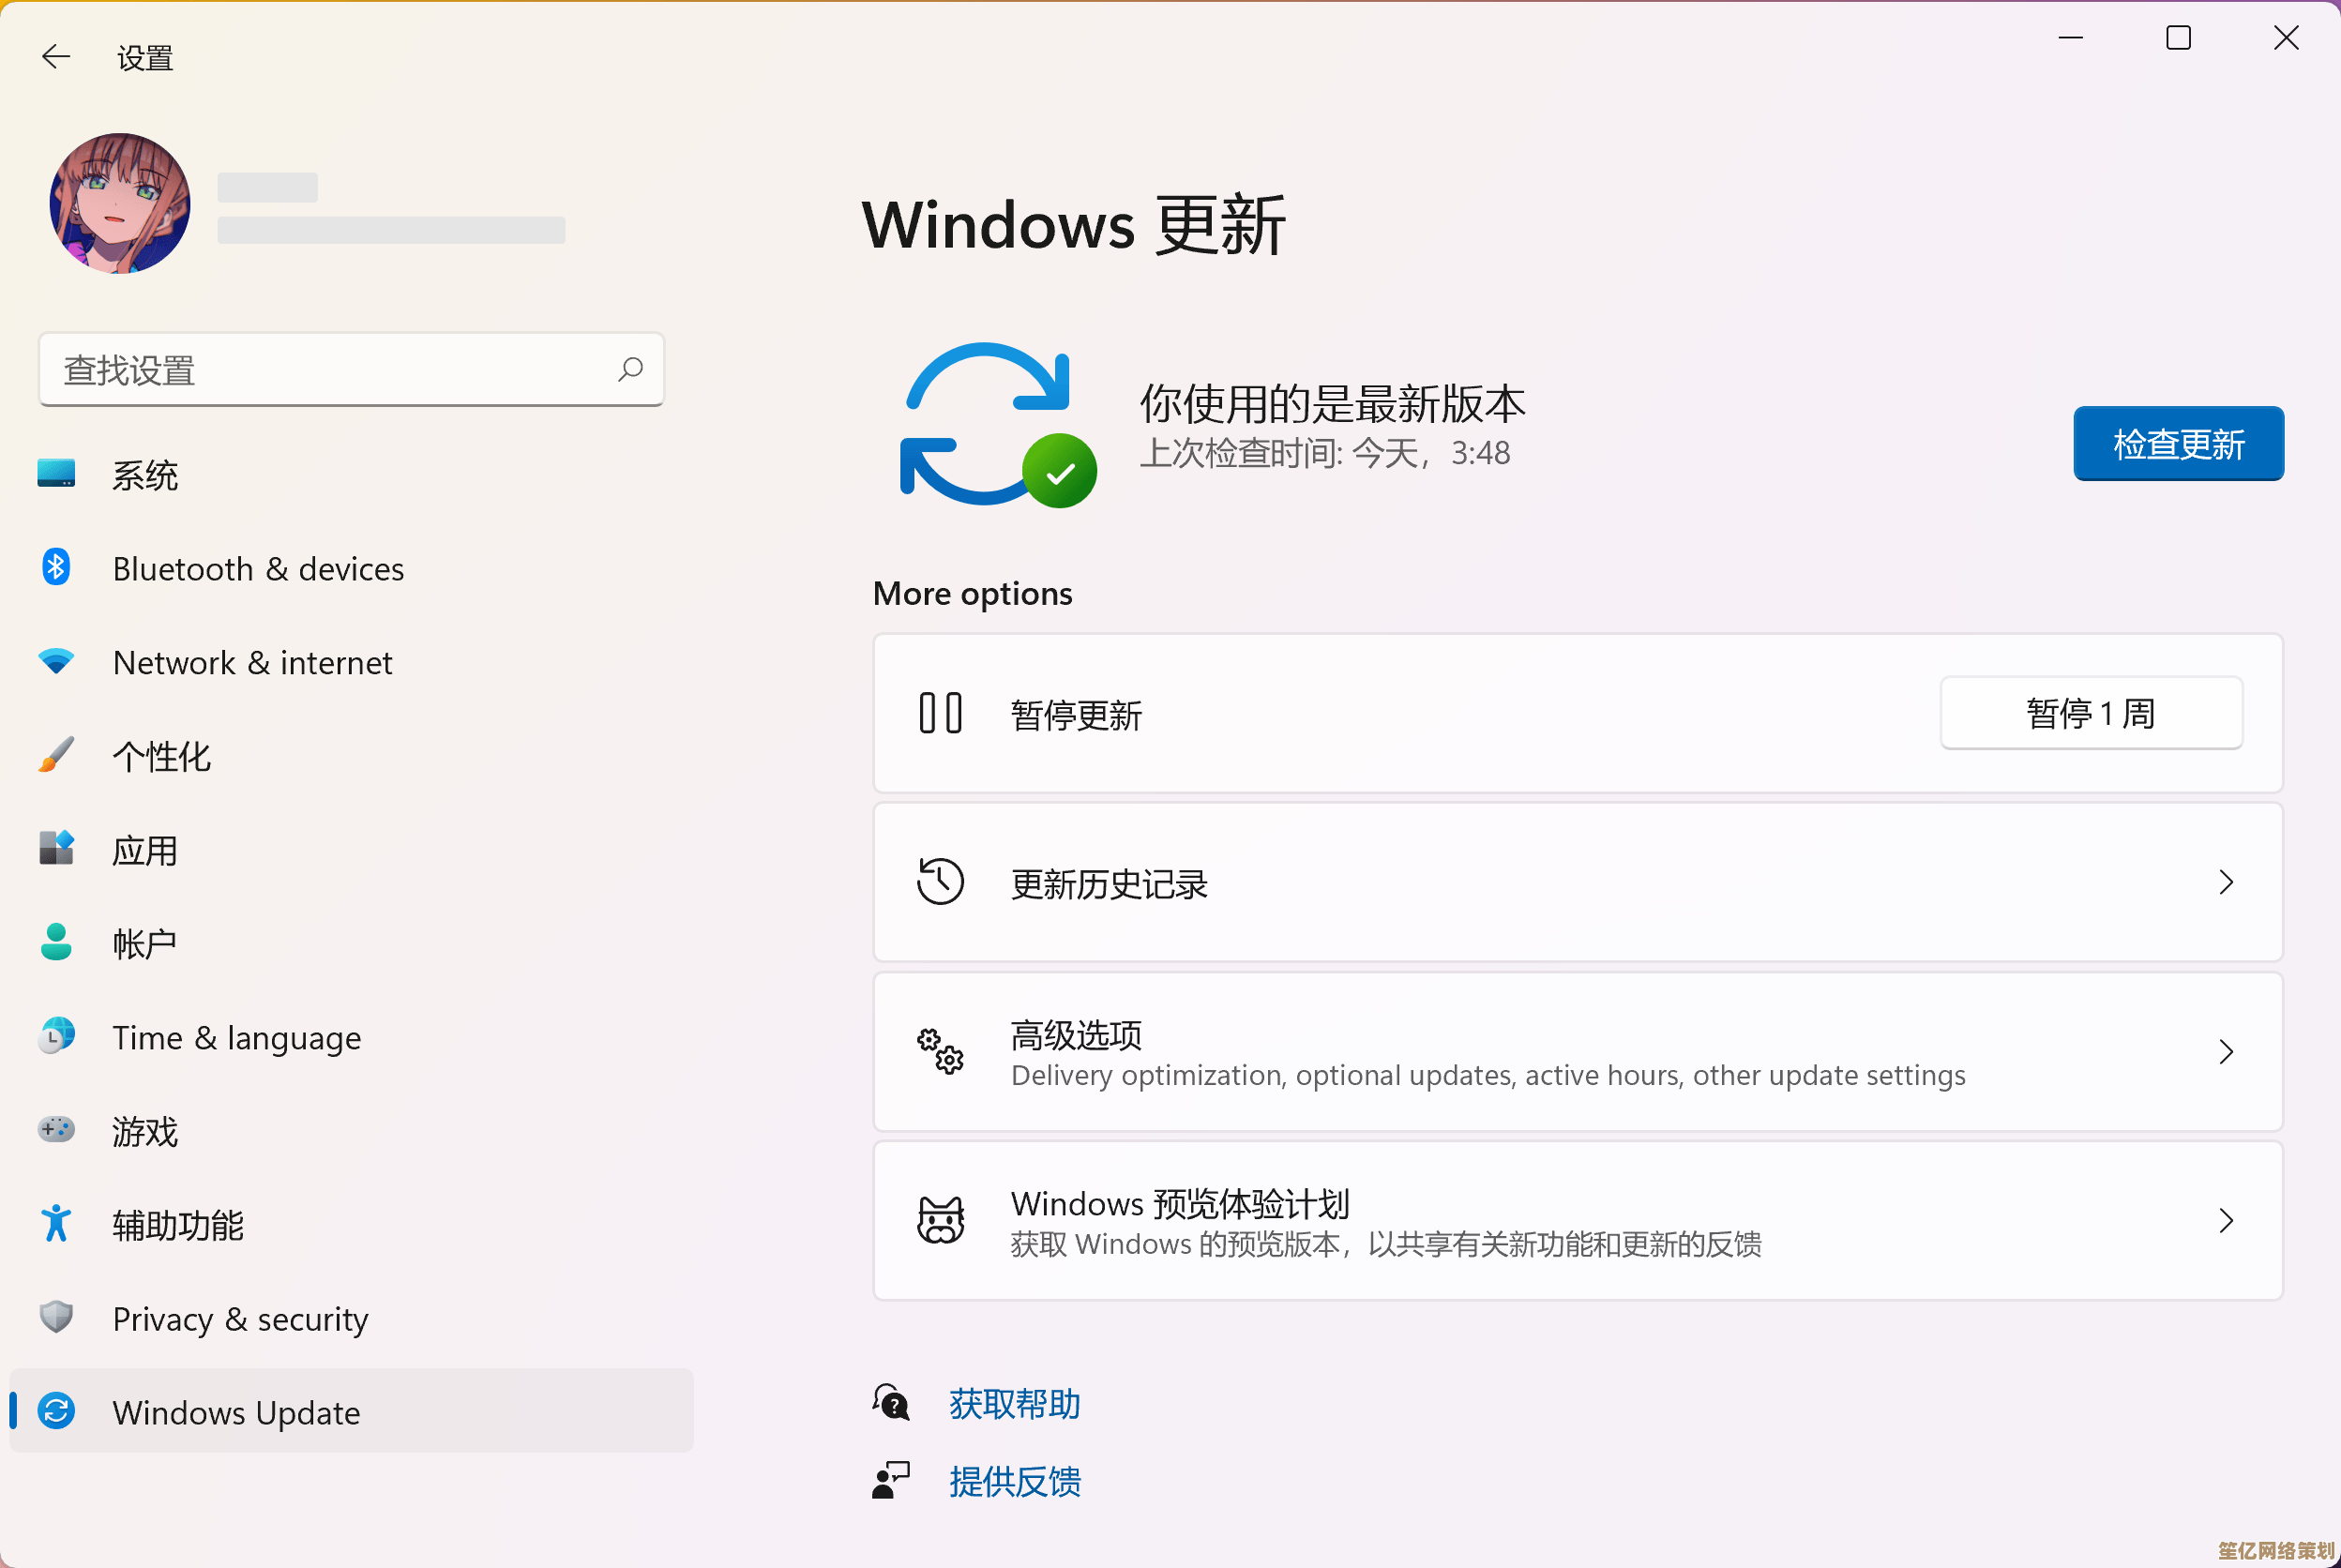
Task: Click the Accessibility figure icon
Action: click(x=56, y=1224)
